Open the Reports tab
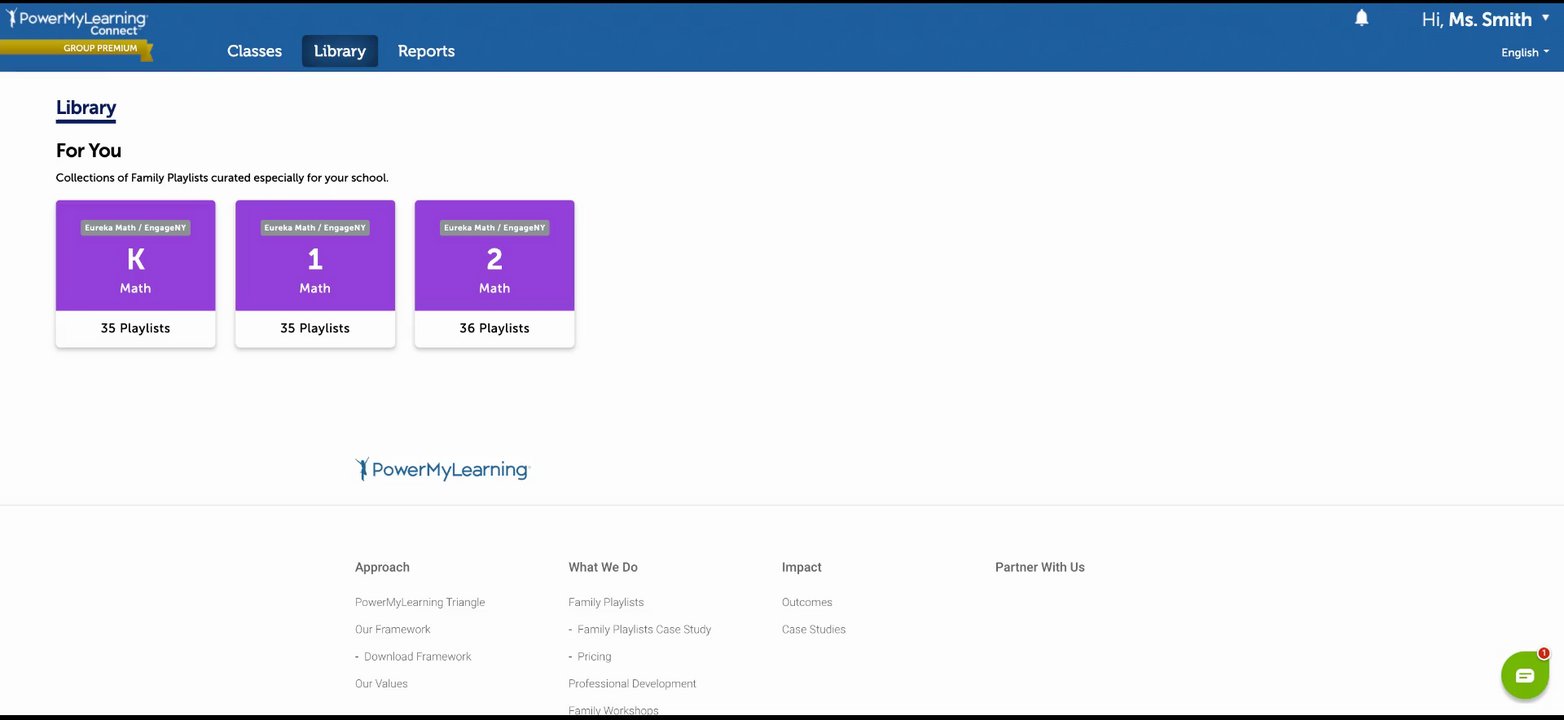 (426, 51)
